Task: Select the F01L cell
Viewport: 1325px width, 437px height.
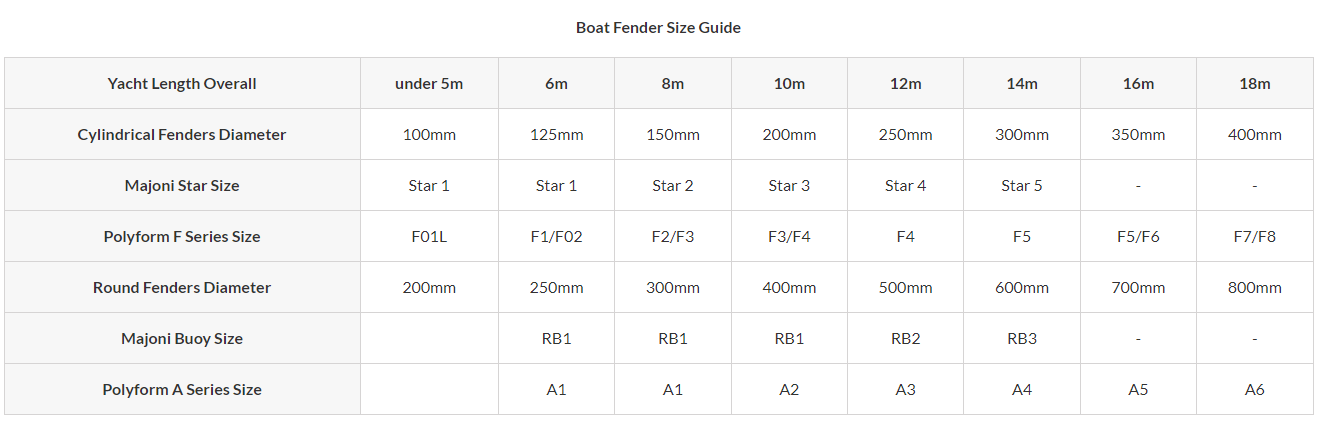Action: tap(429, 237)
